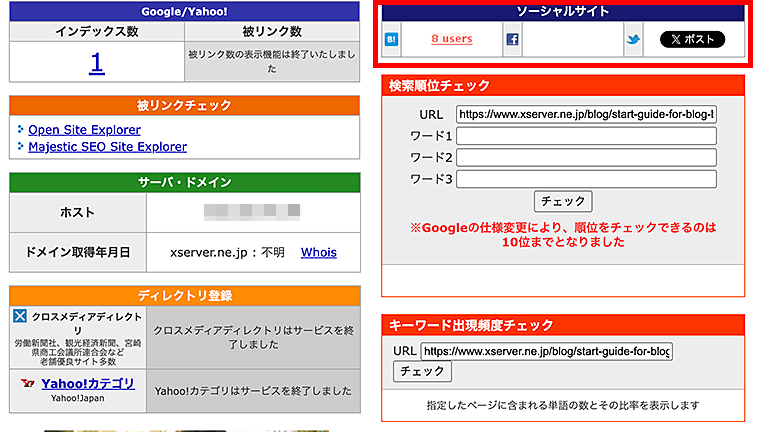760x432 pixels.
Task: Open Majestic SEO Site Explorer link
Action: click(108, 147)
